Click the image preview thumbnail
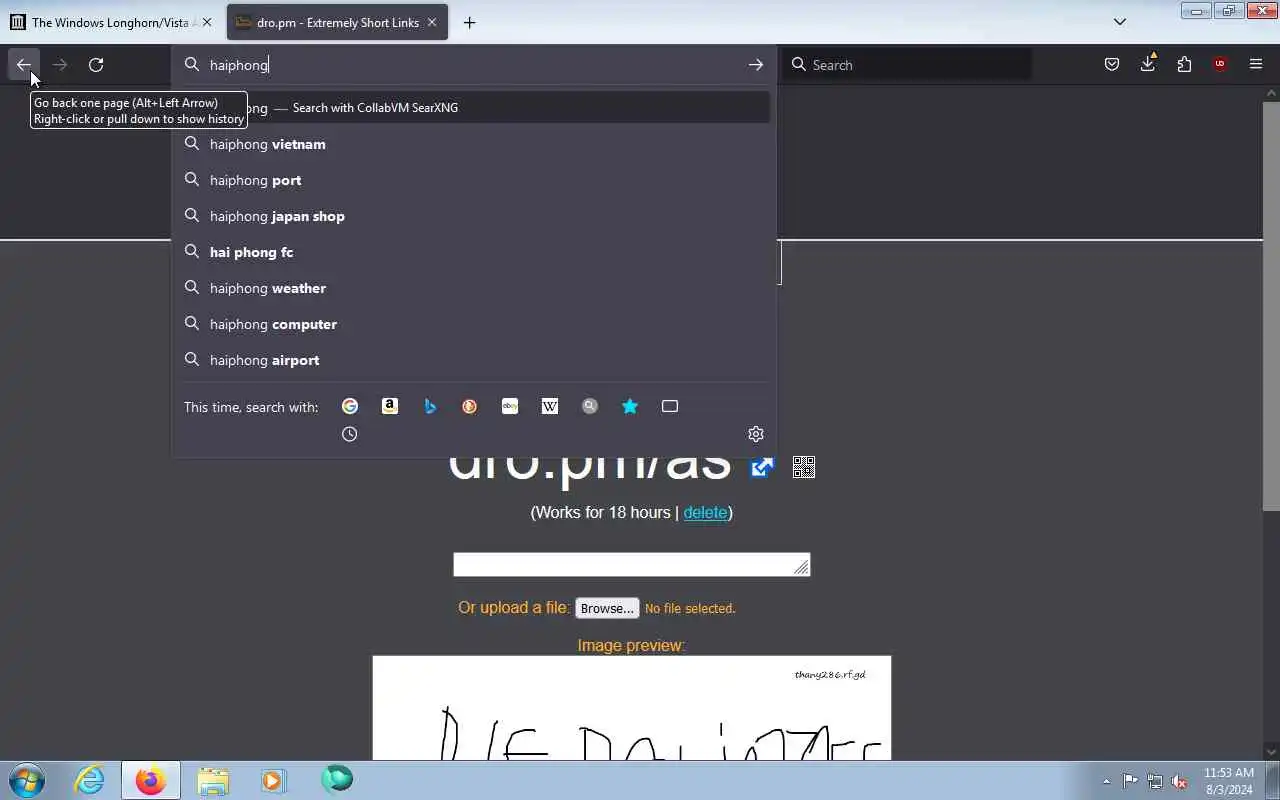This screenshot has height=800, width=1280. (x=631, y=708)
